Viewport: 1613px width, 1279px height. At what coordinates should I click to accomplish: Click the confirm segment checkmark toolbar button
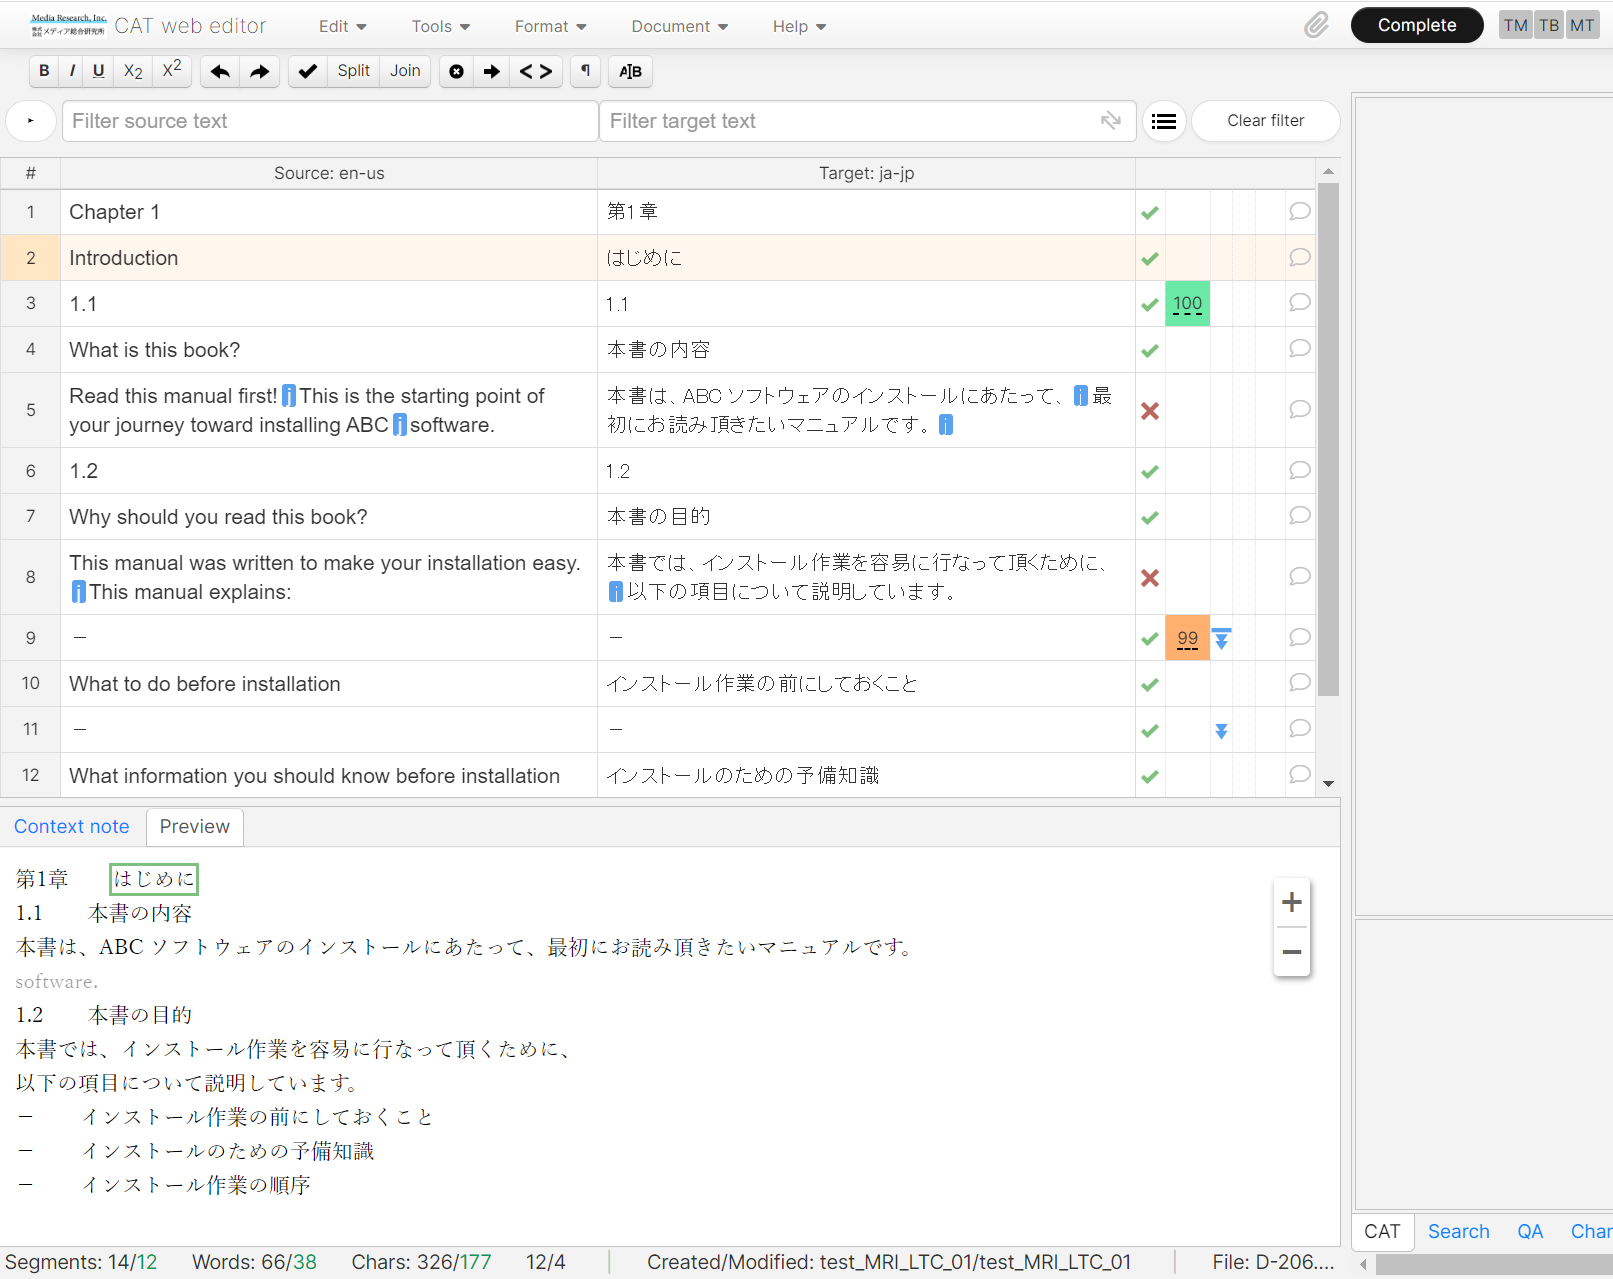(308, 71)
